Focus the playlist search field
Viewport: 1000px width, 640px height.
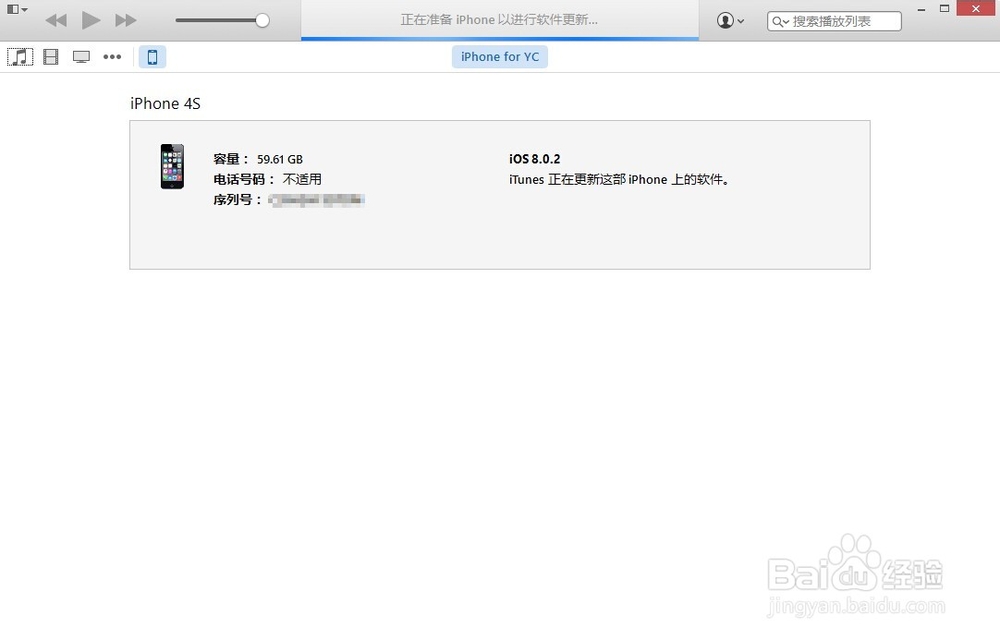pos(834,21)
